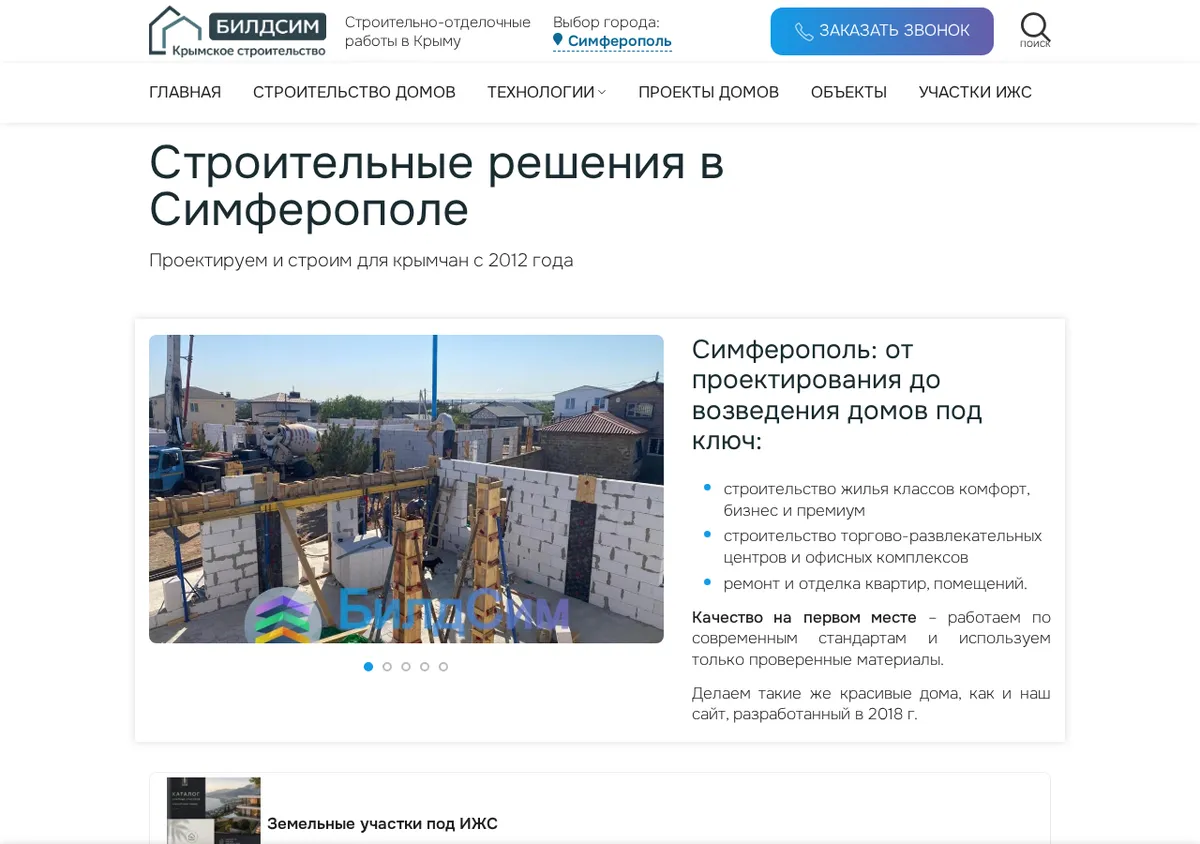Expand the ТЕХНОЛОГИИ menu chevron
1200x844 pixels.
(x=602, y=93)
